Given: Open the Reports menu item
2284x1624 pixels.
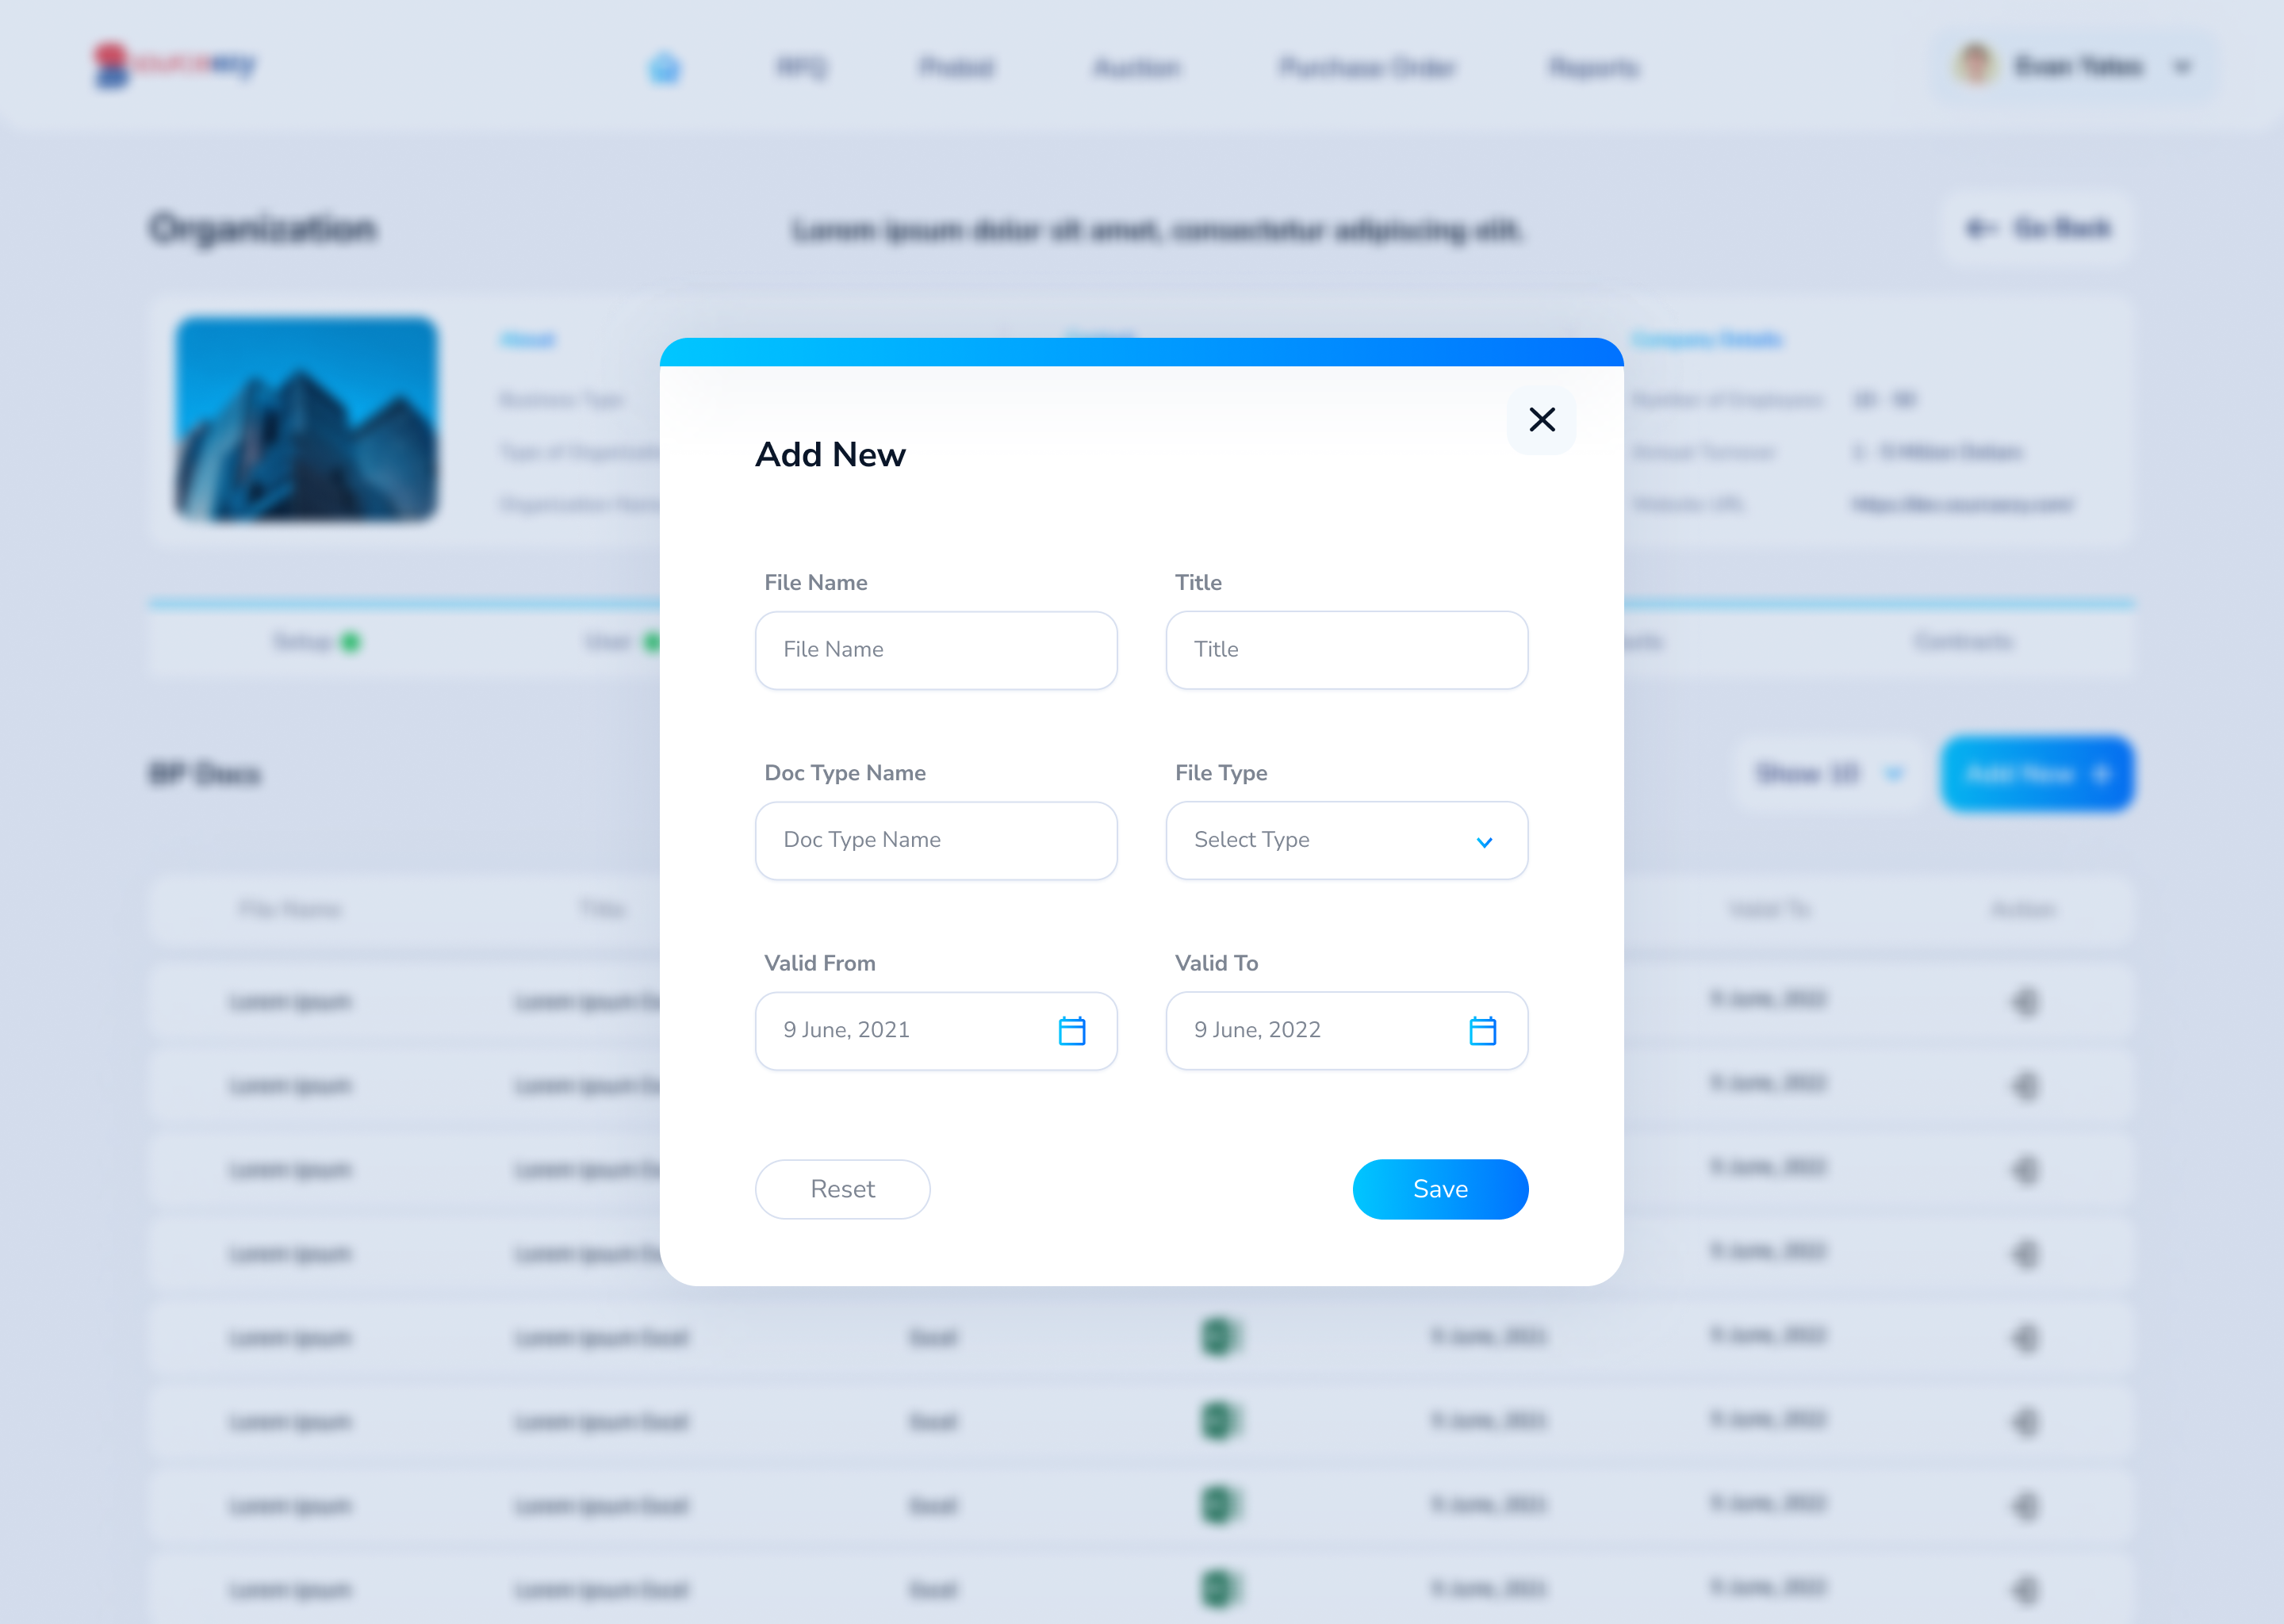Looking at the screenshot, I should [x=1593, y=68].
